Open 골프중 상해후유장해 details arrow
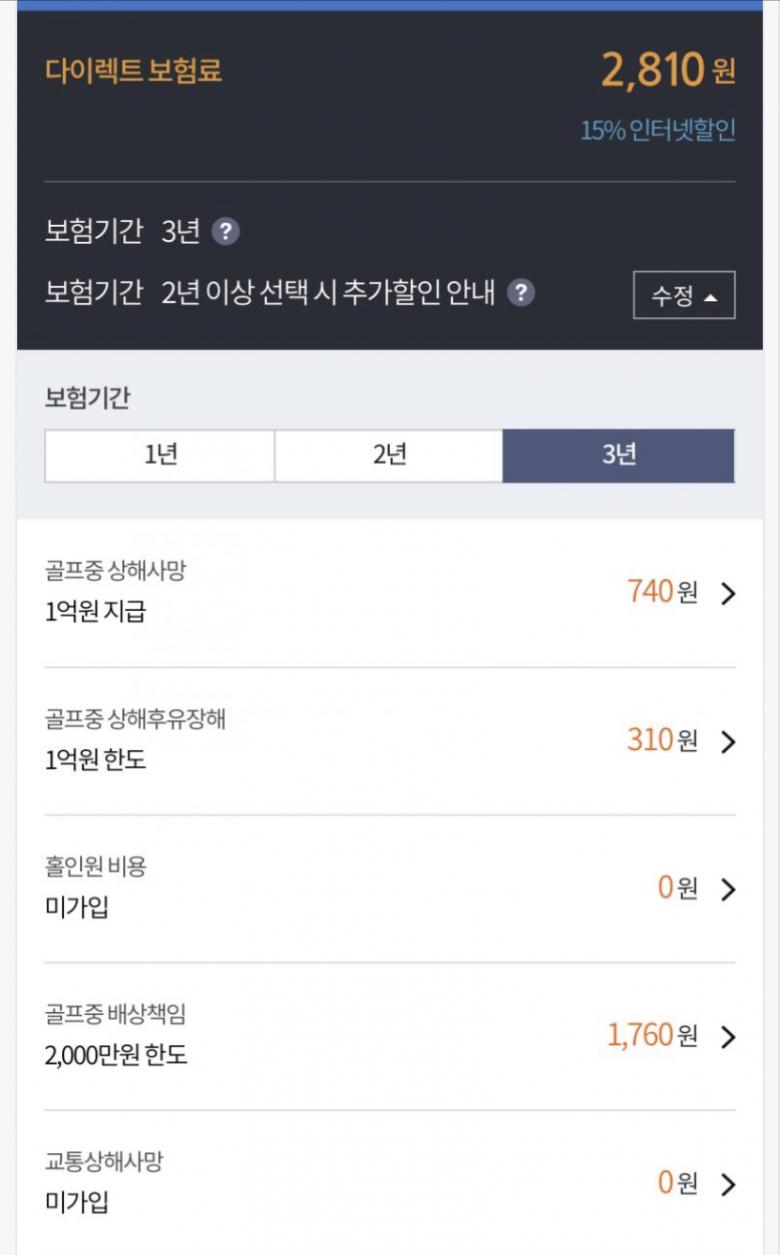 (728, 741)
